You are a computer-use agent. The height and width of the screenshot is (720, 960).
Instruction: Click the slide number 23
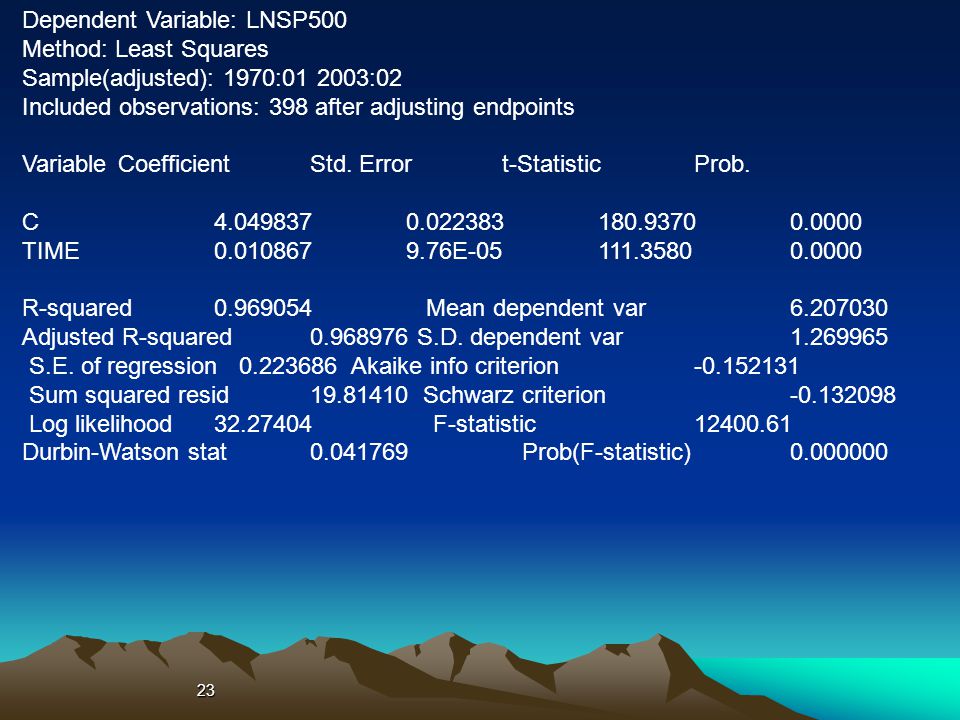tap(206, 691)
